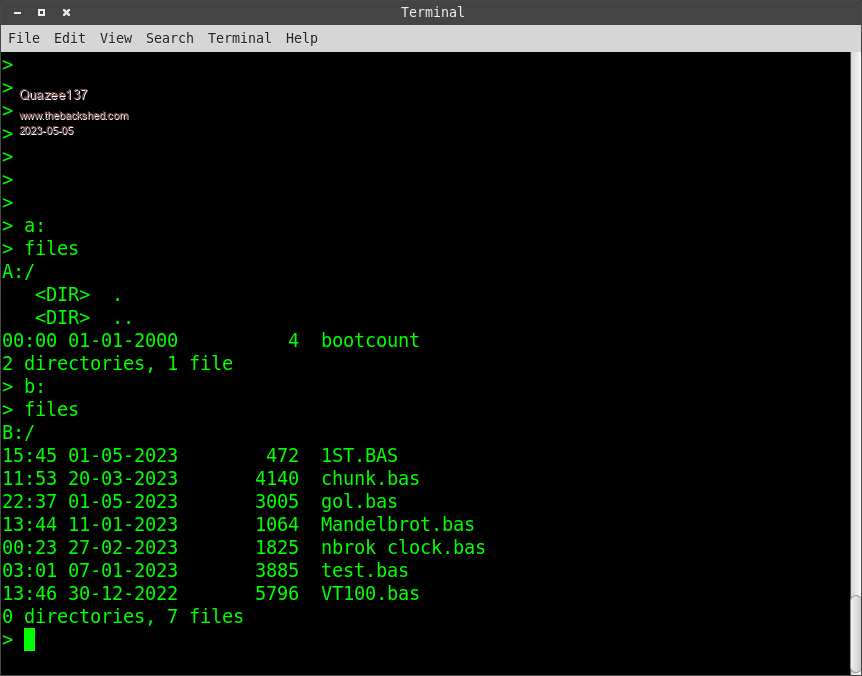Click the 1ST.BAS filename in listing

coord(359,455)
